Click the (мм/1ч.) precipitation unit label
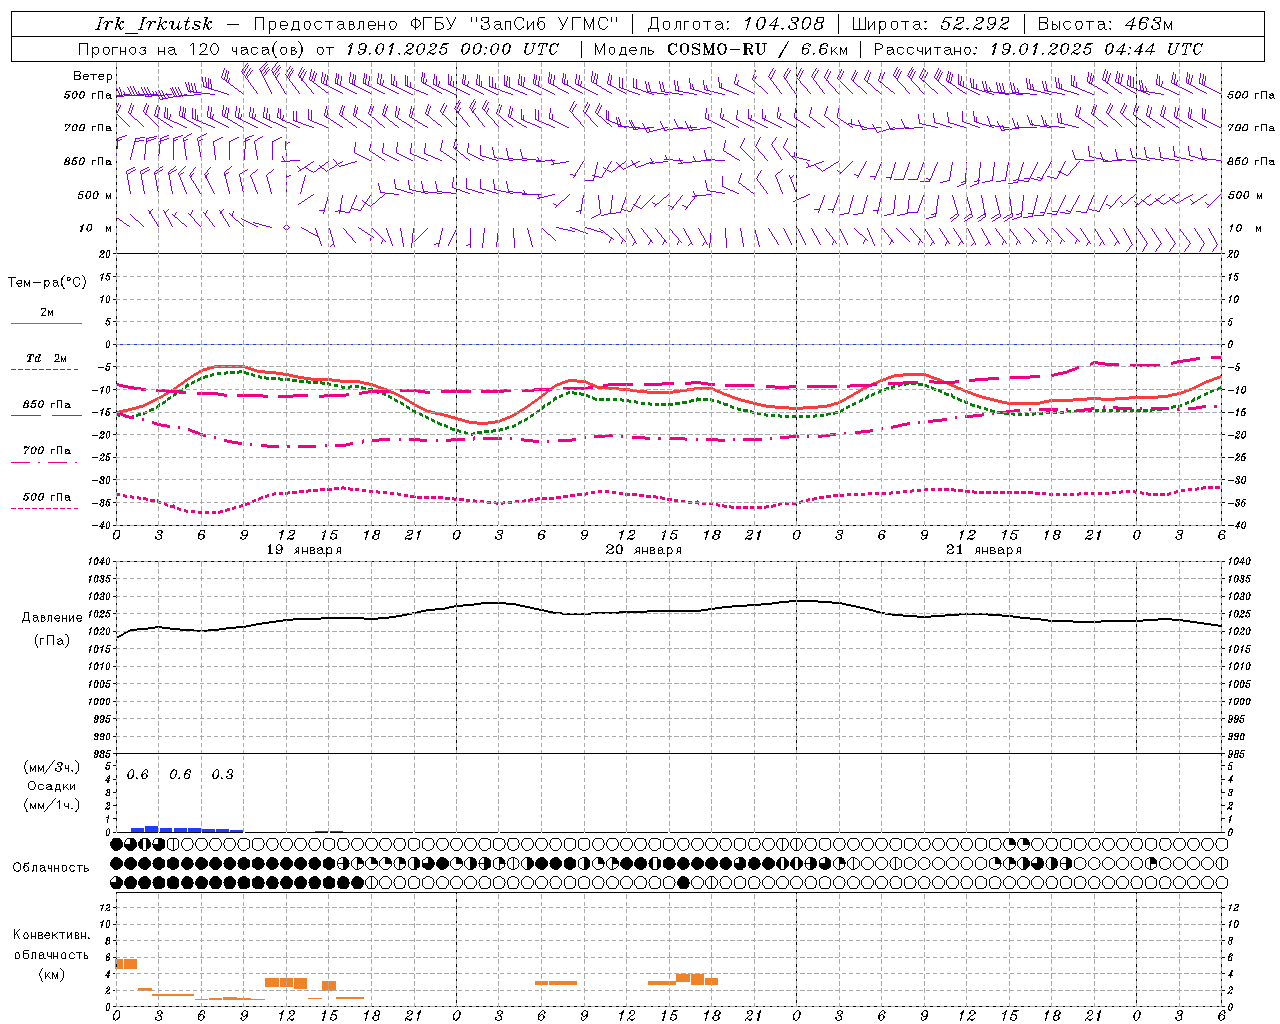1280x1024 pixels. click(x=52, y=805)
